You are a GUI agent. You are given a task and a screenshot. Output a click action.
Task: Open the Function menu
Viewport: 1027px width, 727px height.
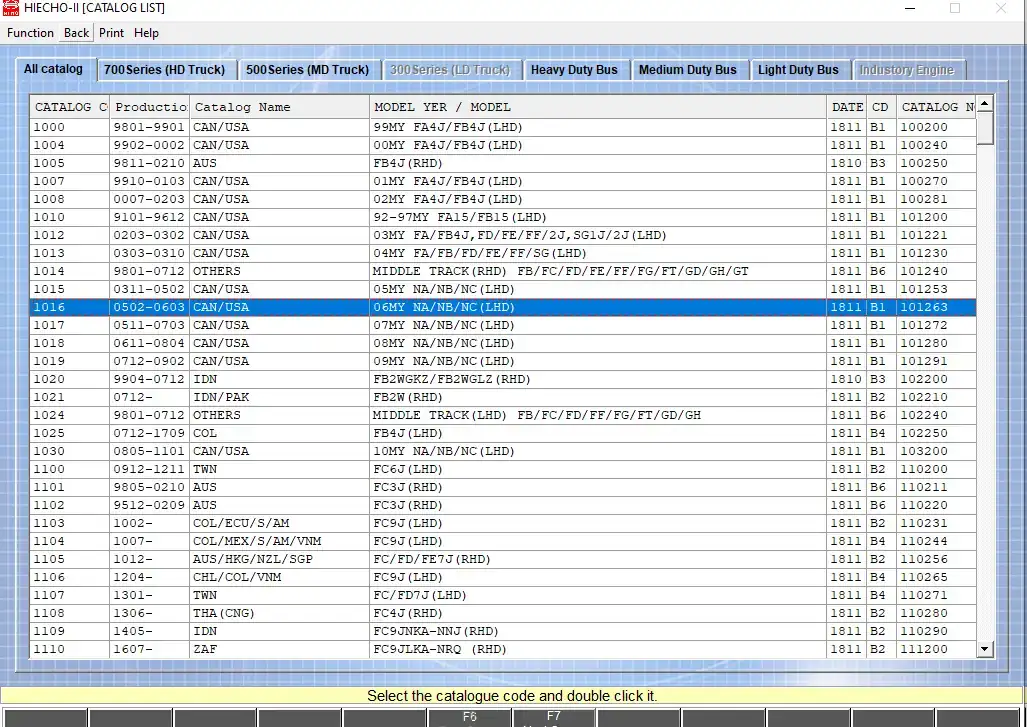coord(30,33)
